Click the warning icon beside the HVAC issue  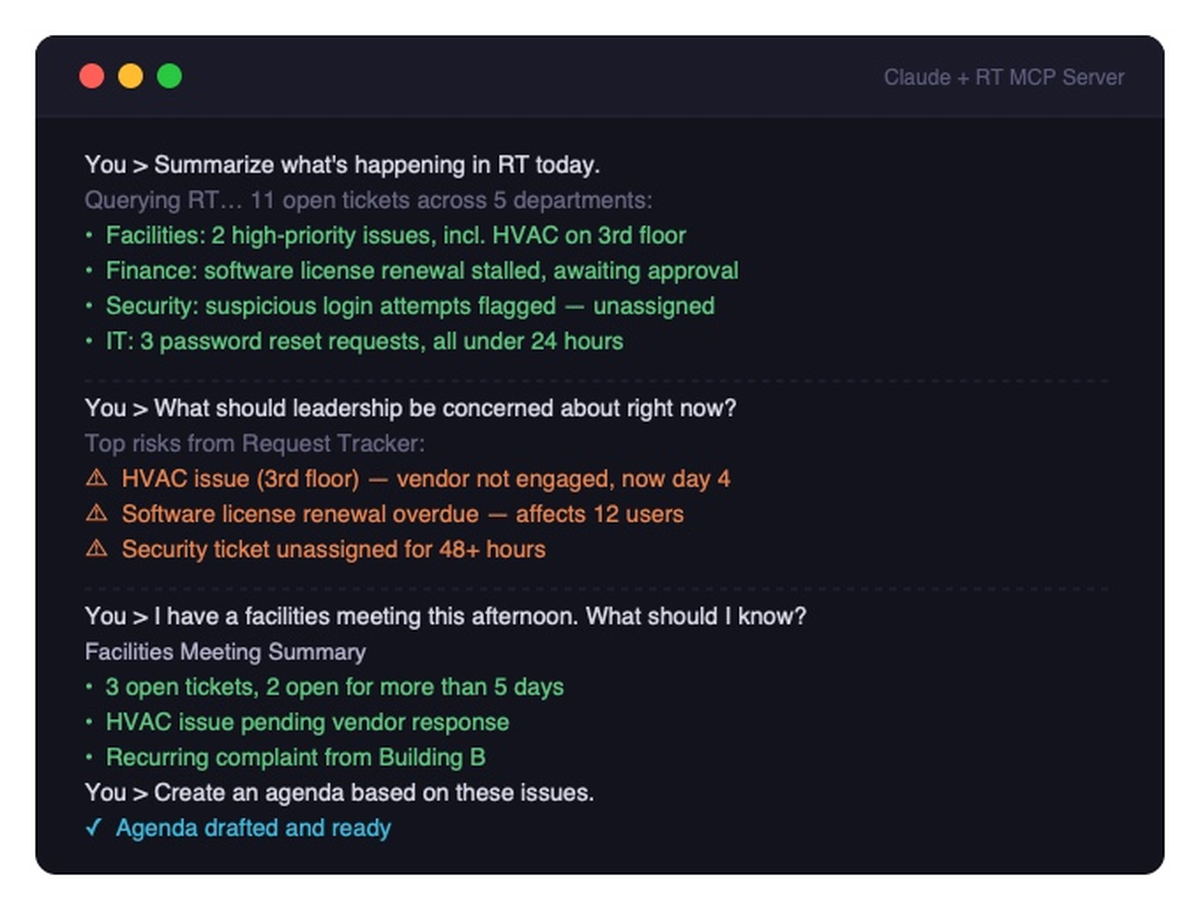coord(97,478)
